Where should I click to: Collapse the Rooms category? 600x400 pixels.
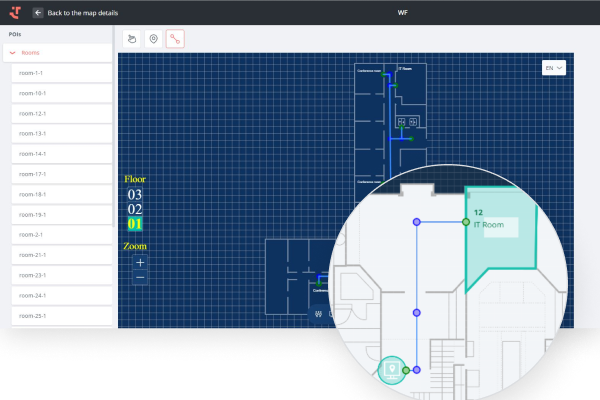[x=13, y=52]
